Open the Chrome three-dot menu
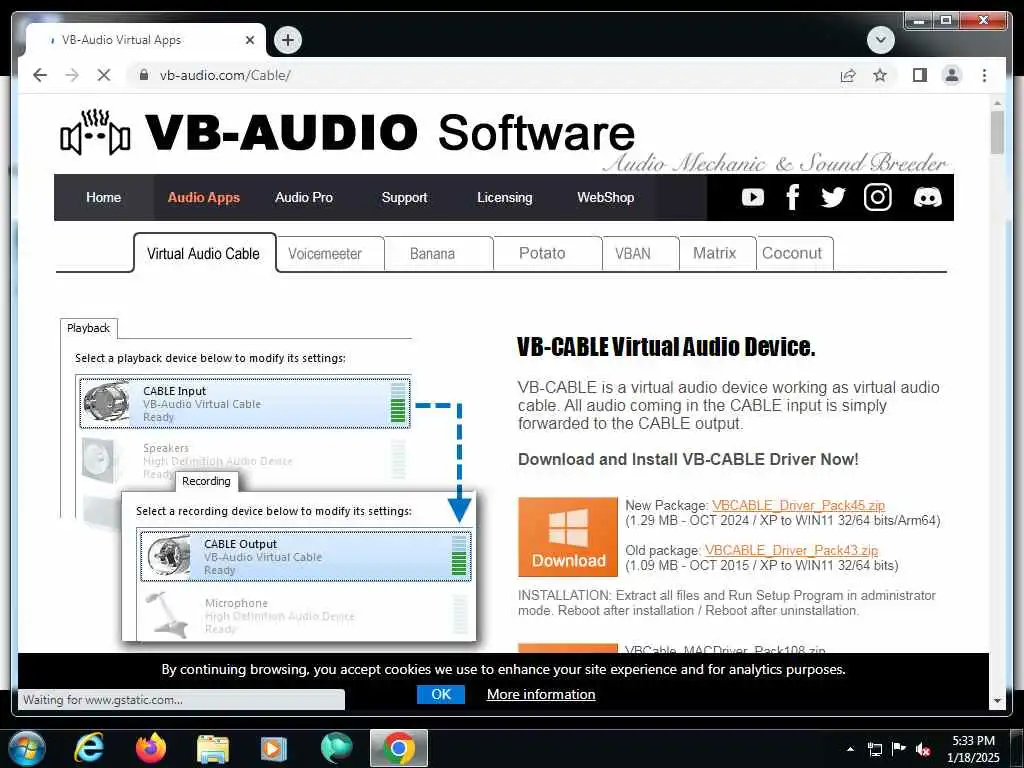 click(x=984, y=75)
